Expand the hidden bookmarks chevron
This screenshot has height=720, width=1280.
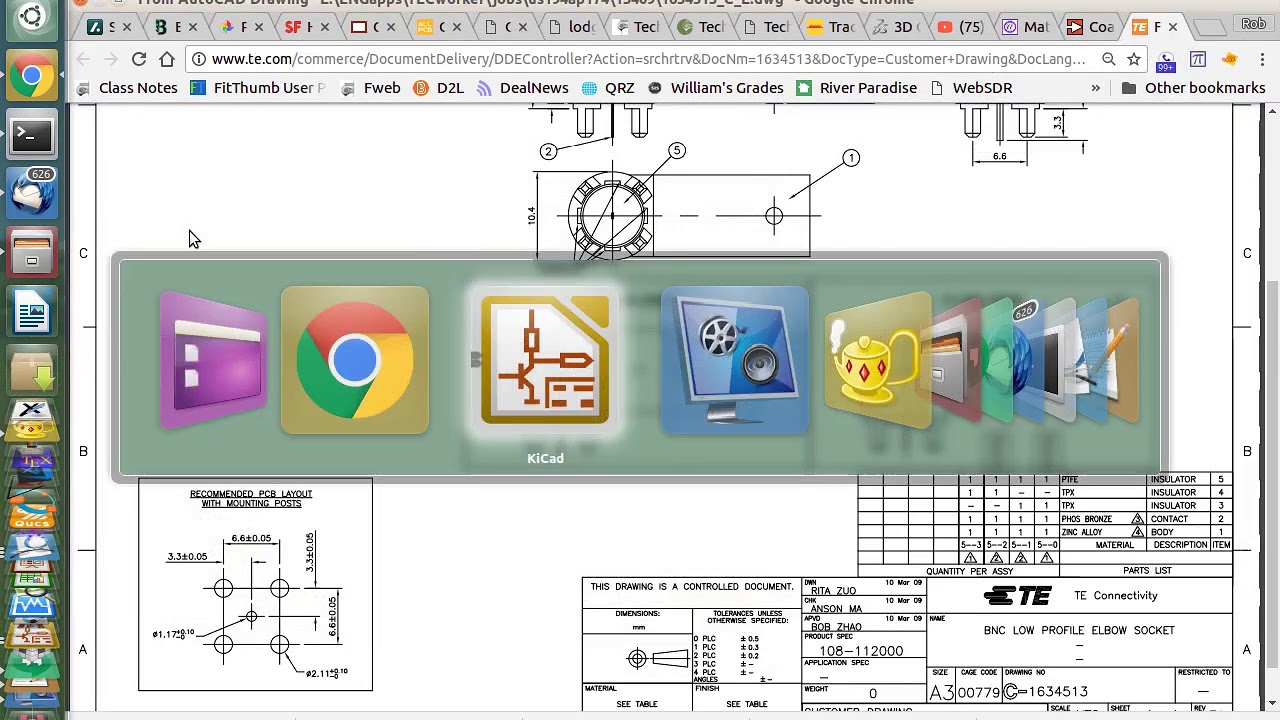pos(1096,88)
